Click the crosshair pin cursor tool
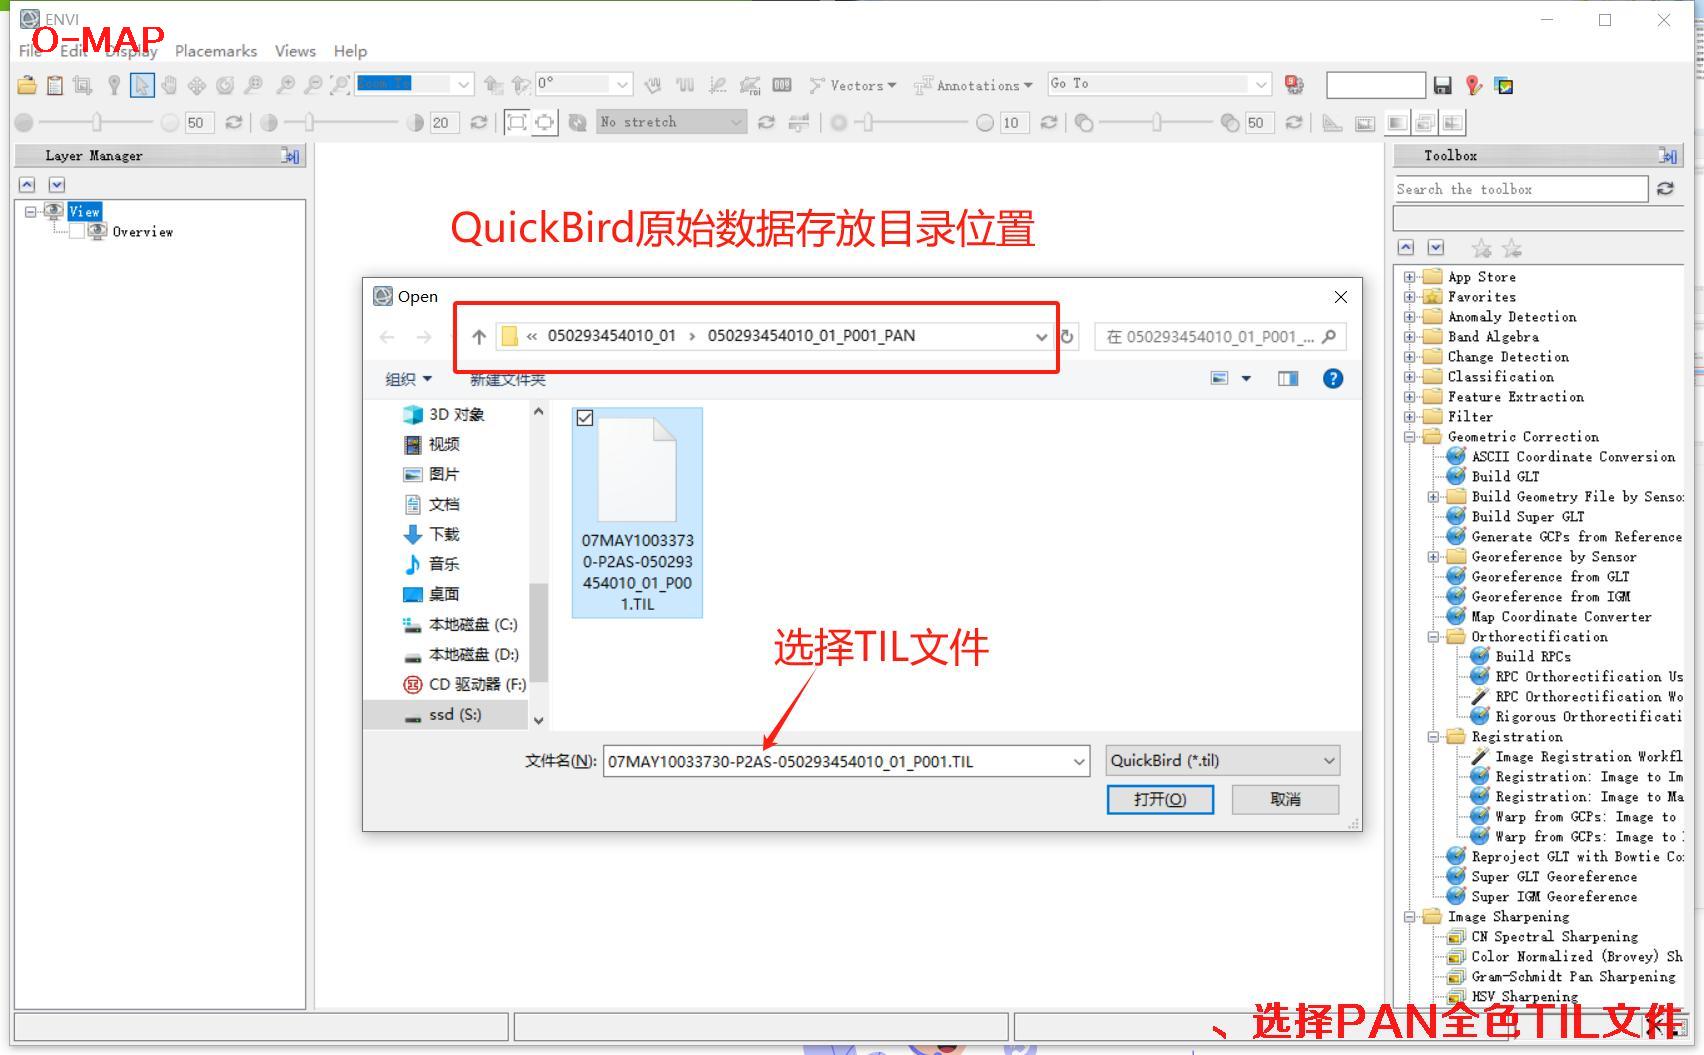Viewport: 1704px width, 1055px height. (114, 86)
